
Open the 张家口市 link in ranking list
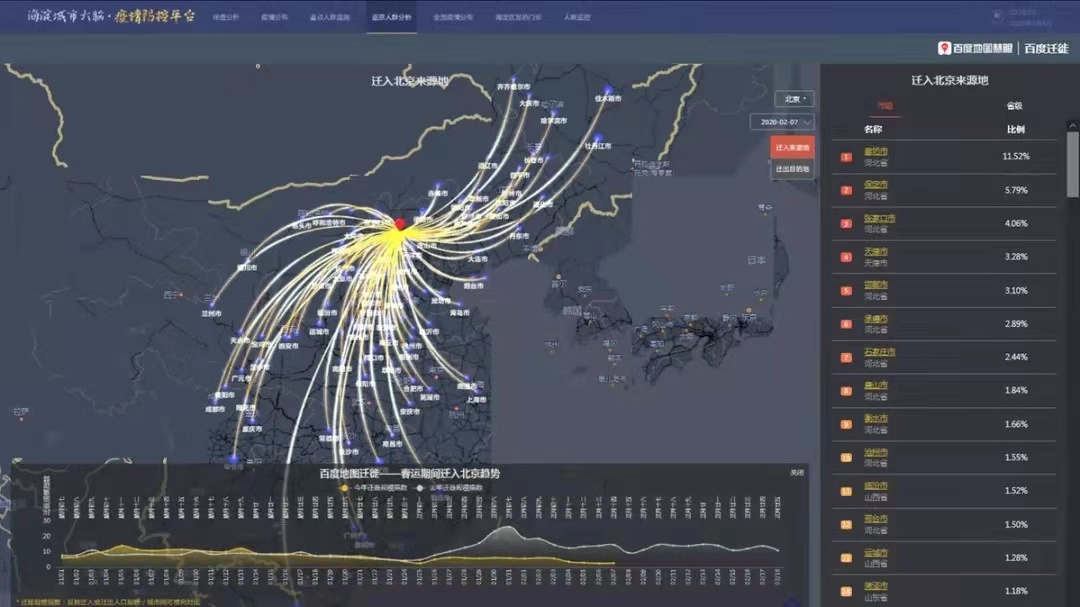point(880,218)
